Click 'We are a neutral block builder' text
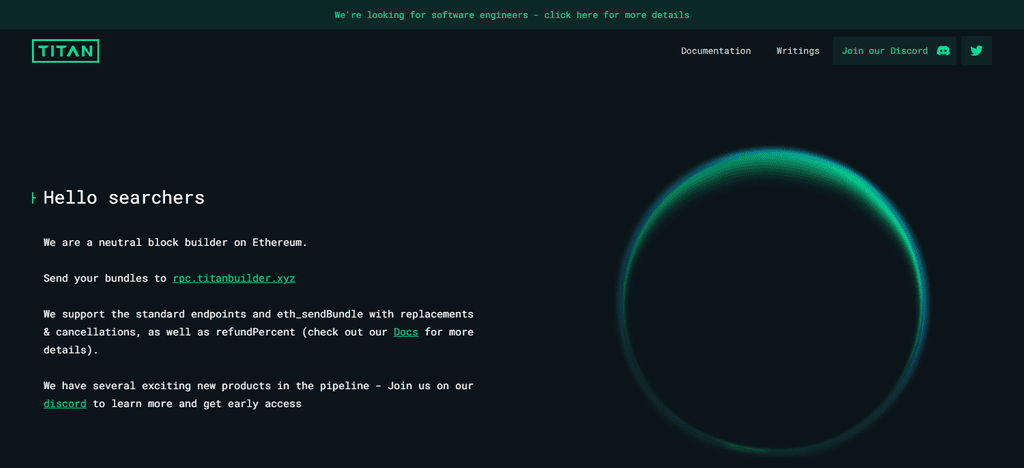1024x468 pixels. click(175, 242)
